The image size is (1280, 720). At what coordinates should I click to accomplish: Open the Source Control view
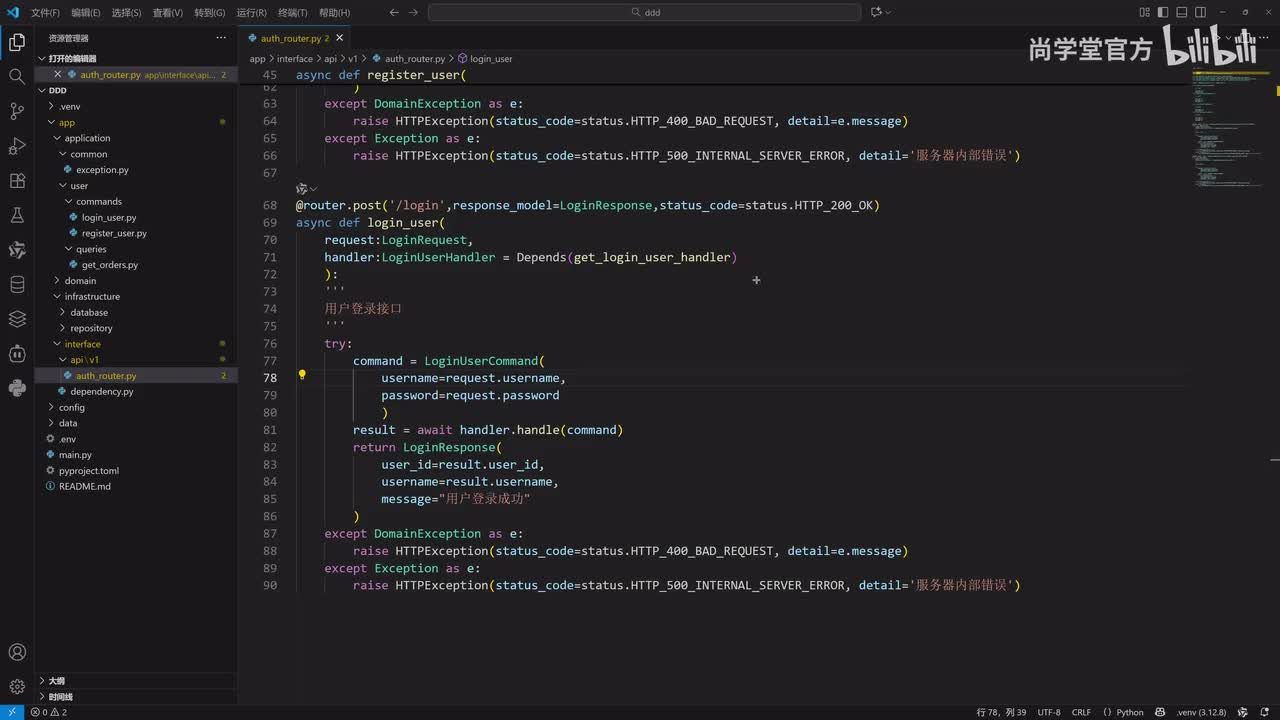point(17,111)
